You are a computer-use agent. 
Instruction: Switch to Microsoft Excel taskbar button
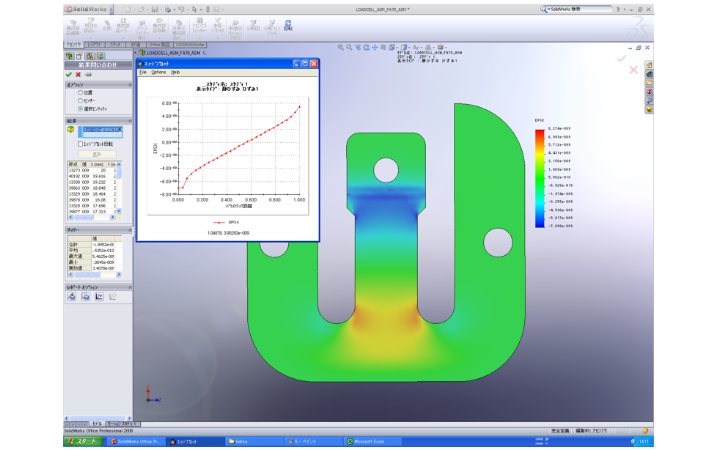point(372,441)
